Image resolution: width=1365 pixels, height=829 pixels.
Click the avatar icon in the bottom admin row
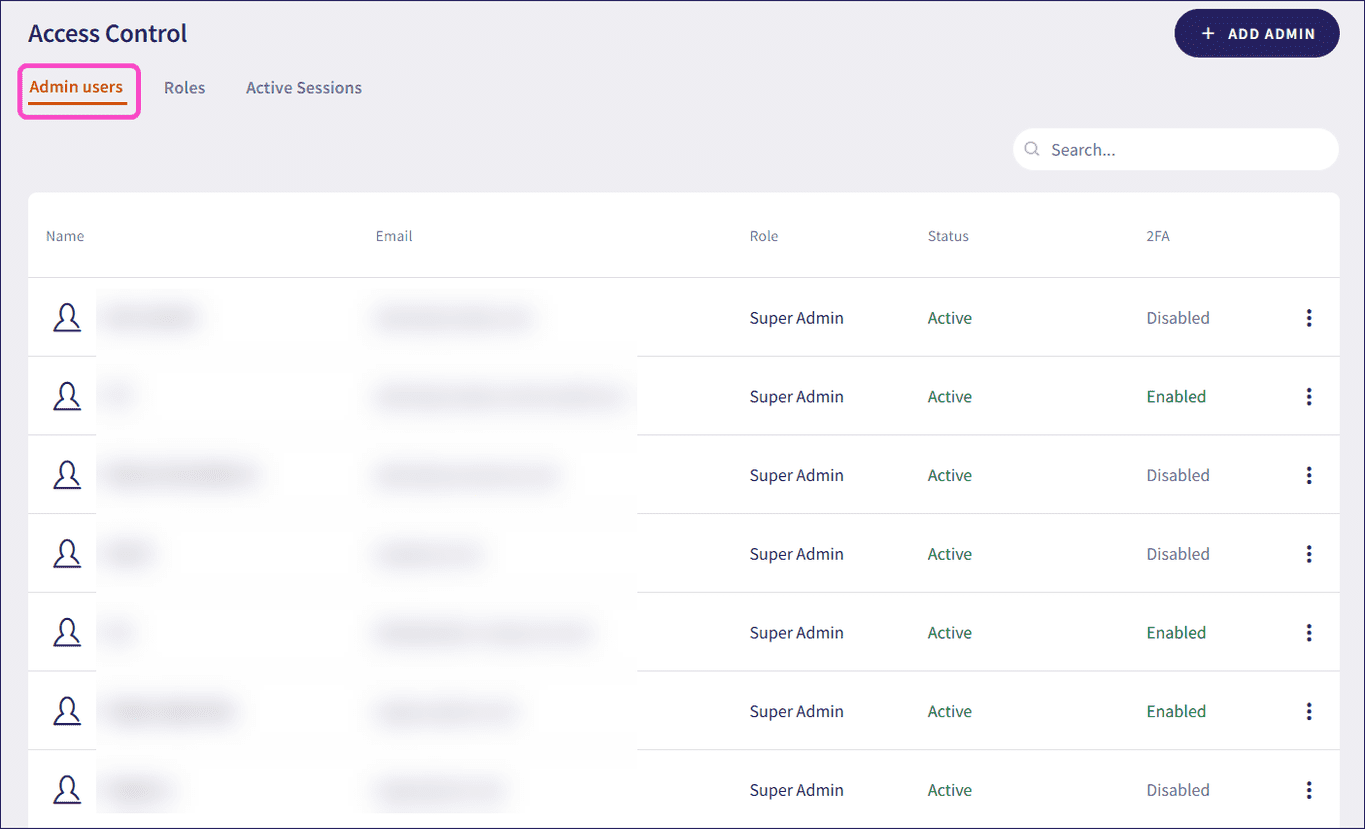pyautogui.click(x=66, y=789)
